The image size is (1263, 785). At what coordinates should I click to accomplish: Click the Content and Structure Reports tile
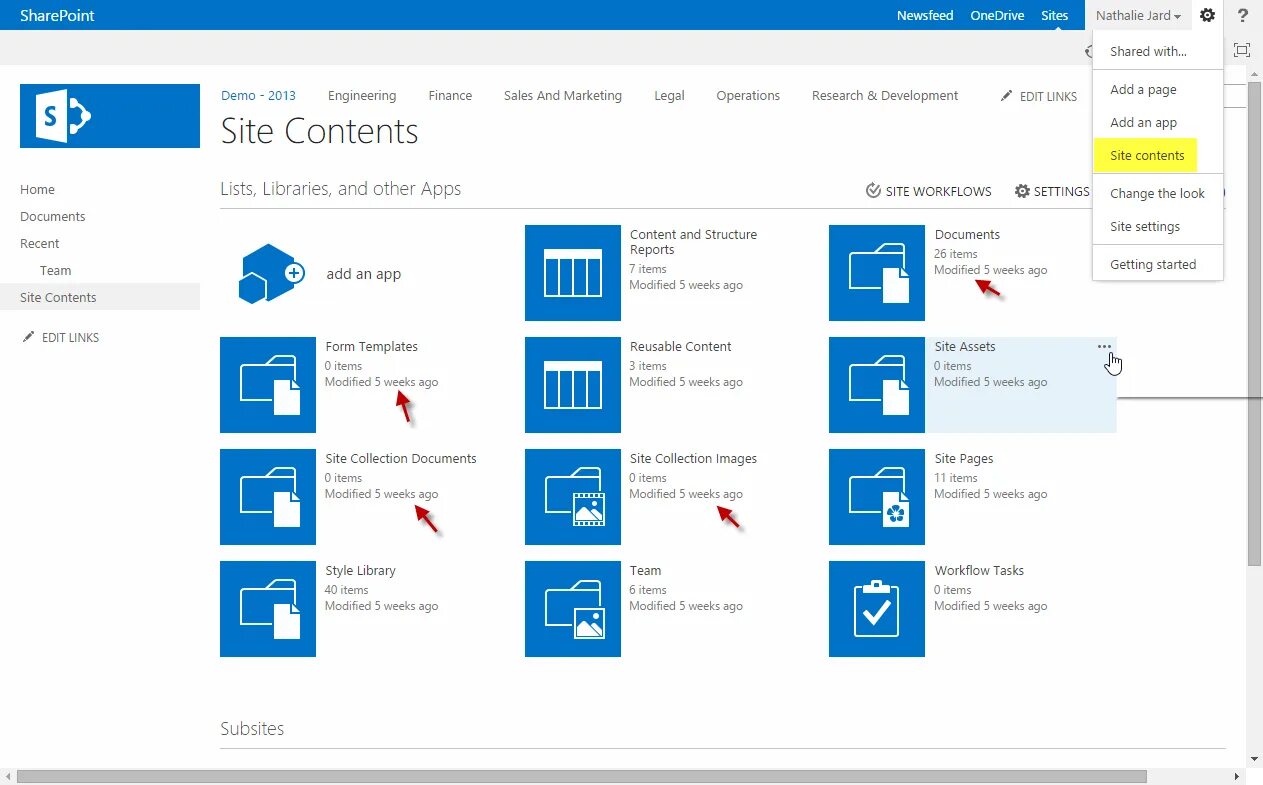(572, 273)
